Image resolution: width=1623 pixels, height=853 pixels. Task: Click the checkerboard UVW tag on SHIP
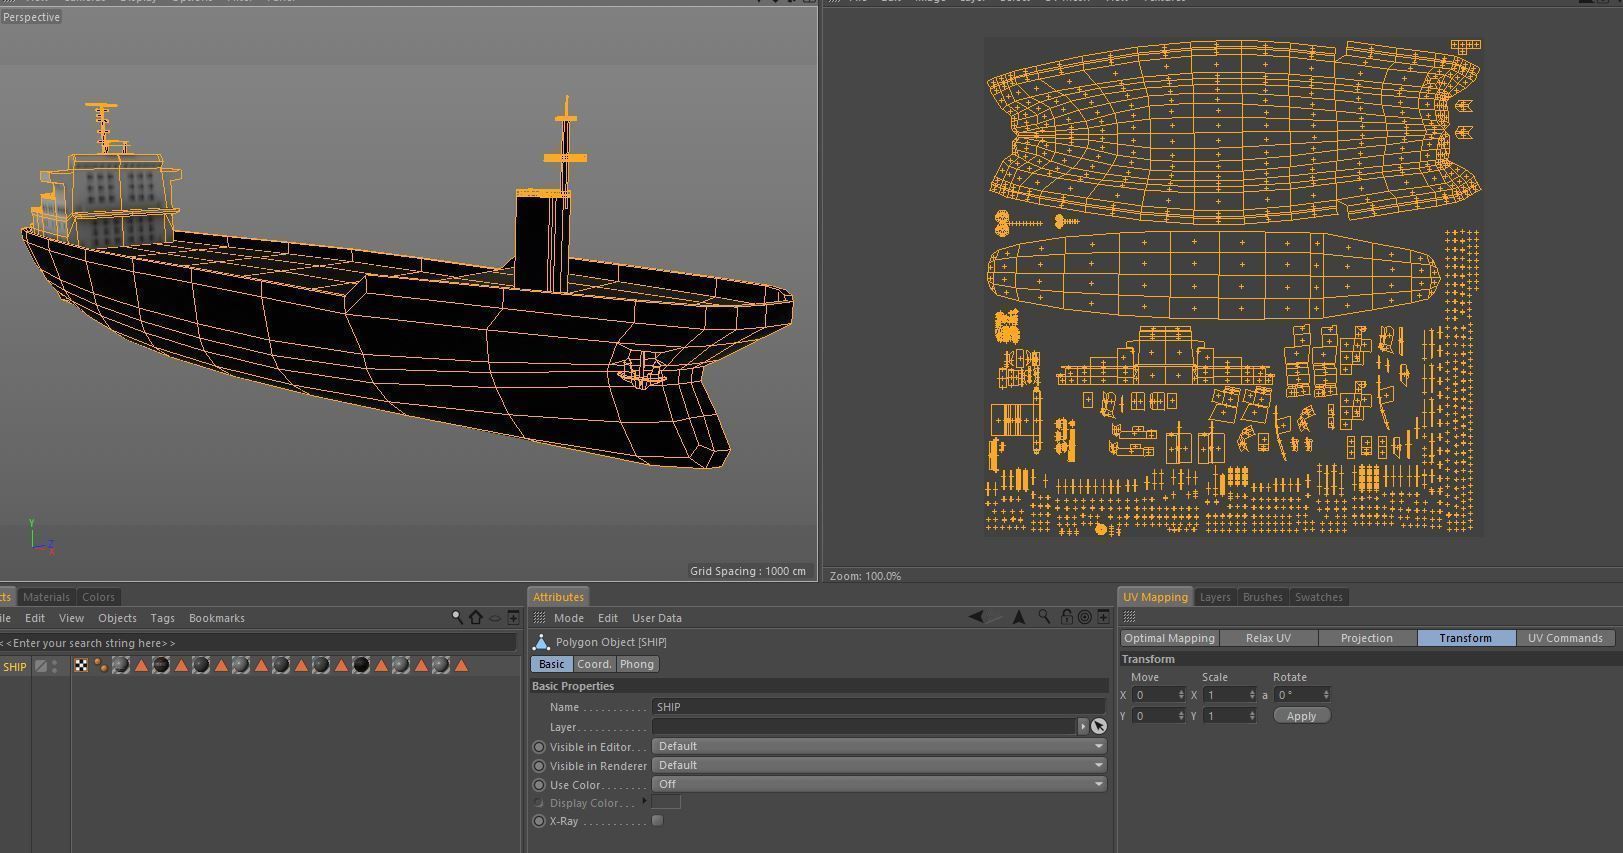(x=81, y=665)
